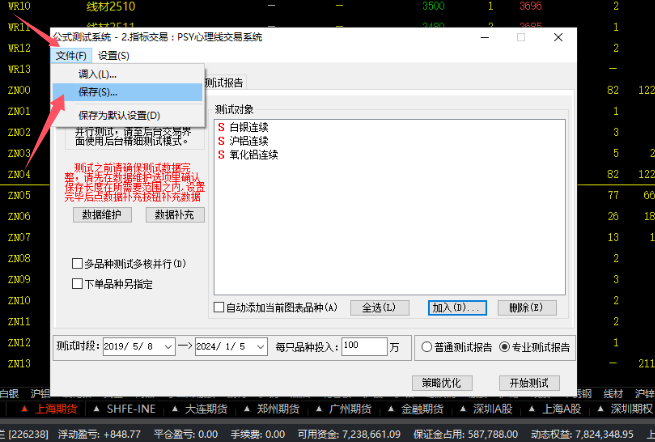Switch to the 测试报告 tab
The height and width of the screenshot is (442, 655).
[x=224, y=83]
